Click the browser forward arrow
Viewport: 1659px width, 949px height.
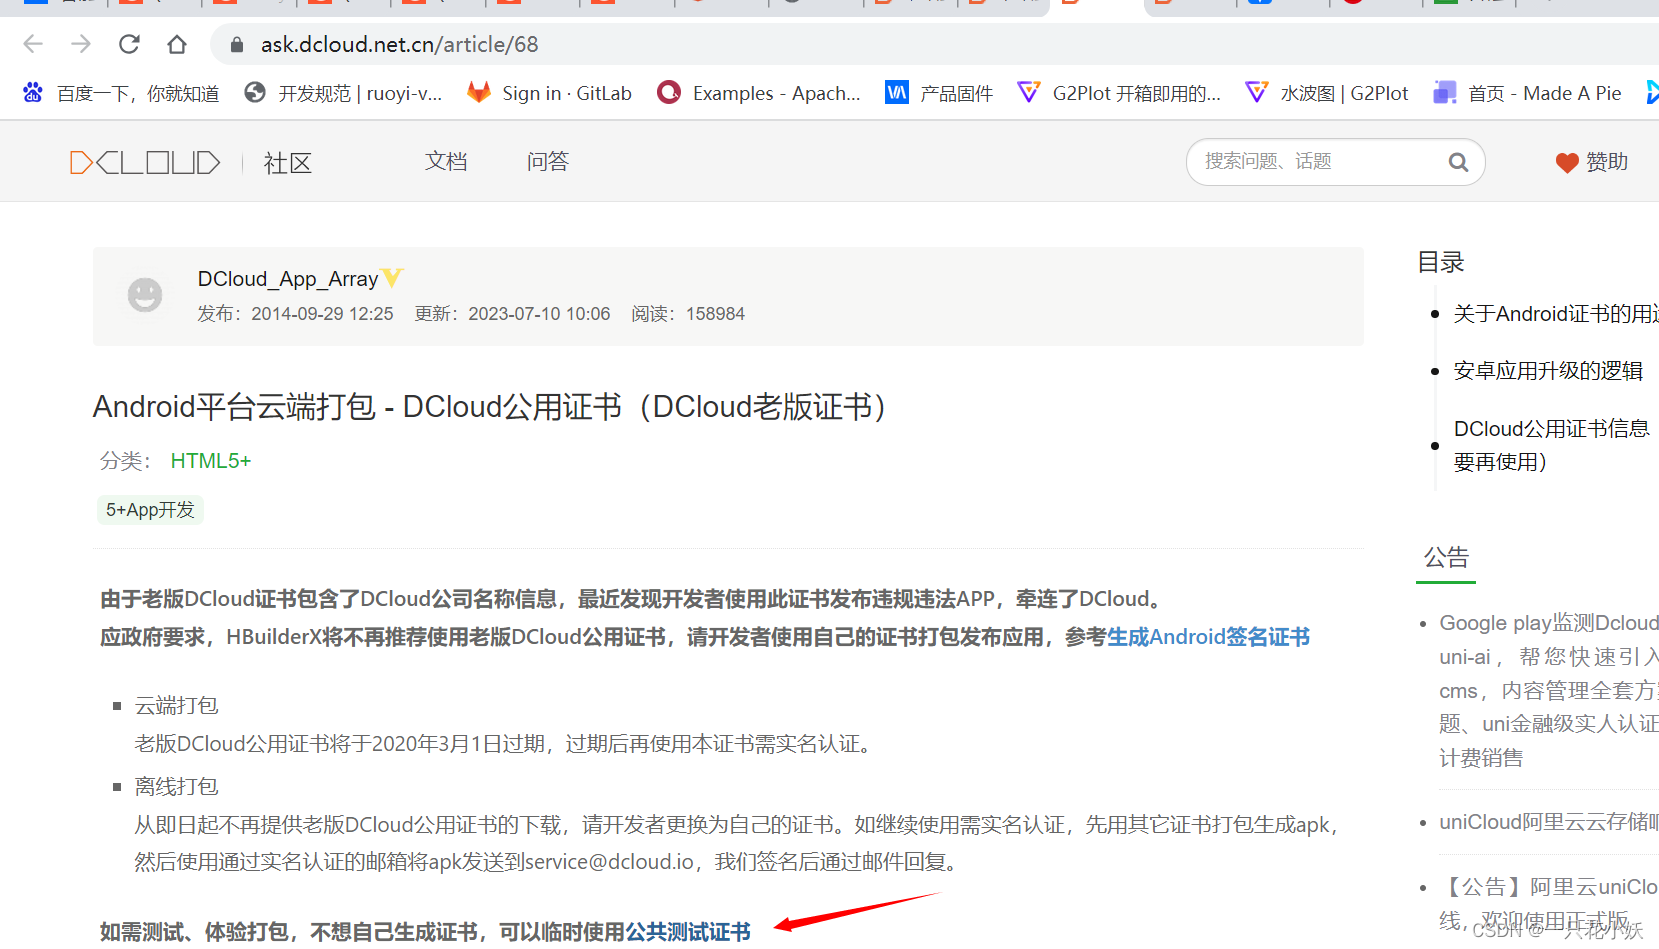(x=81, y=44)
